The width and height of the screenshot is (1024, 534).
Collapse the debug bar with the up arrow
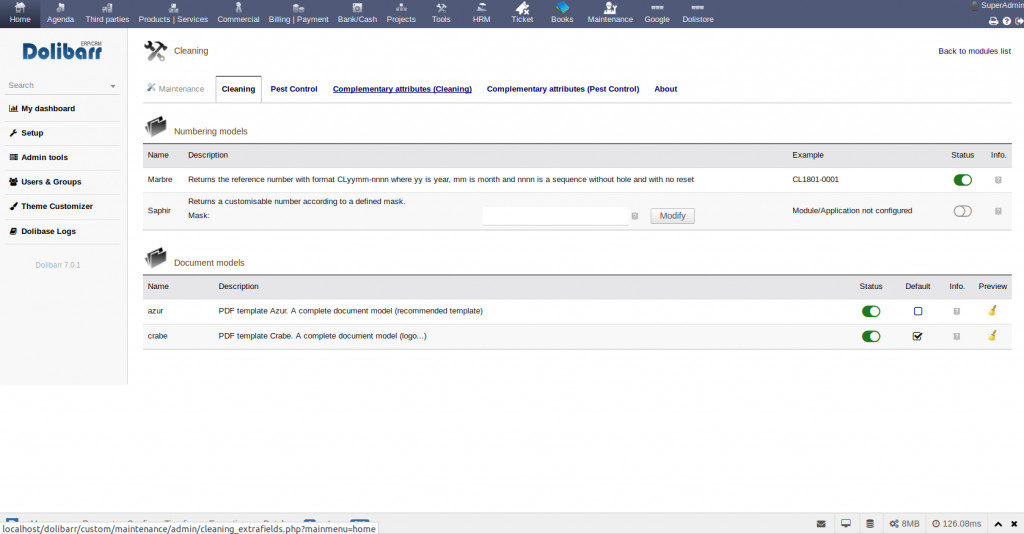pyautogui.click(x=997, y=523)
